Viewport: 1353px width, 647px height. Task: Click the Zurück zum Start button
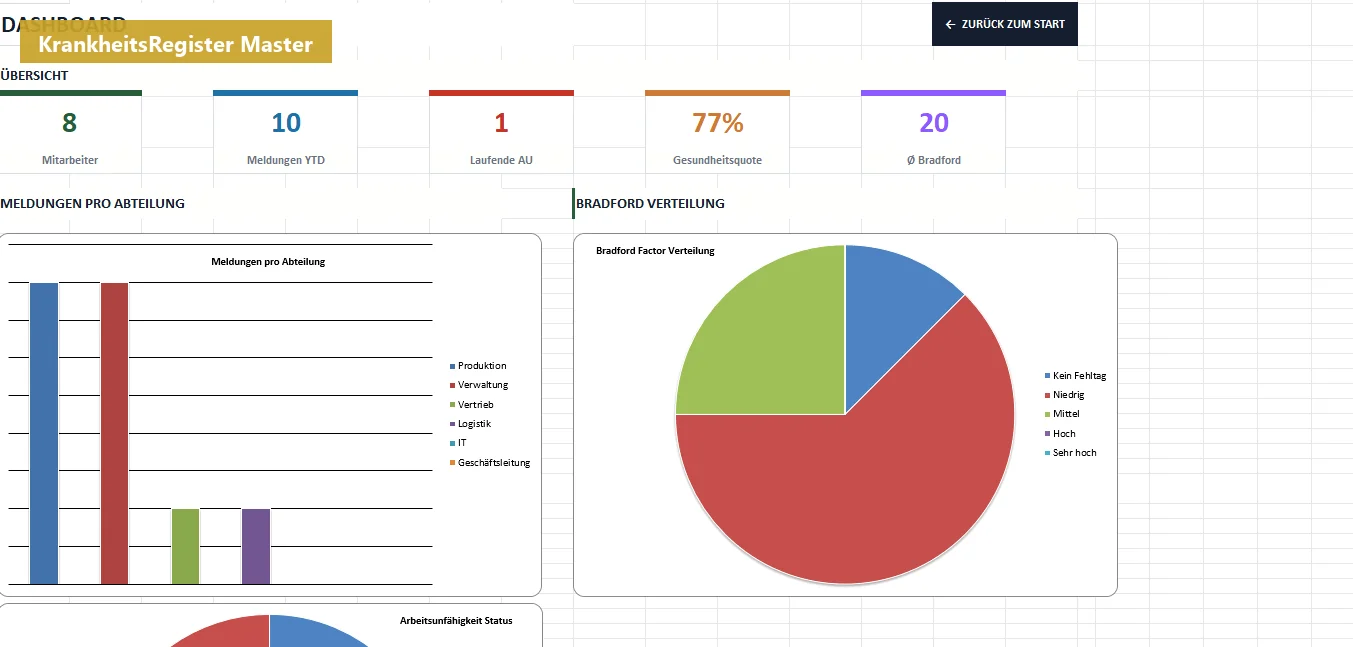[x=1004, y=24]
